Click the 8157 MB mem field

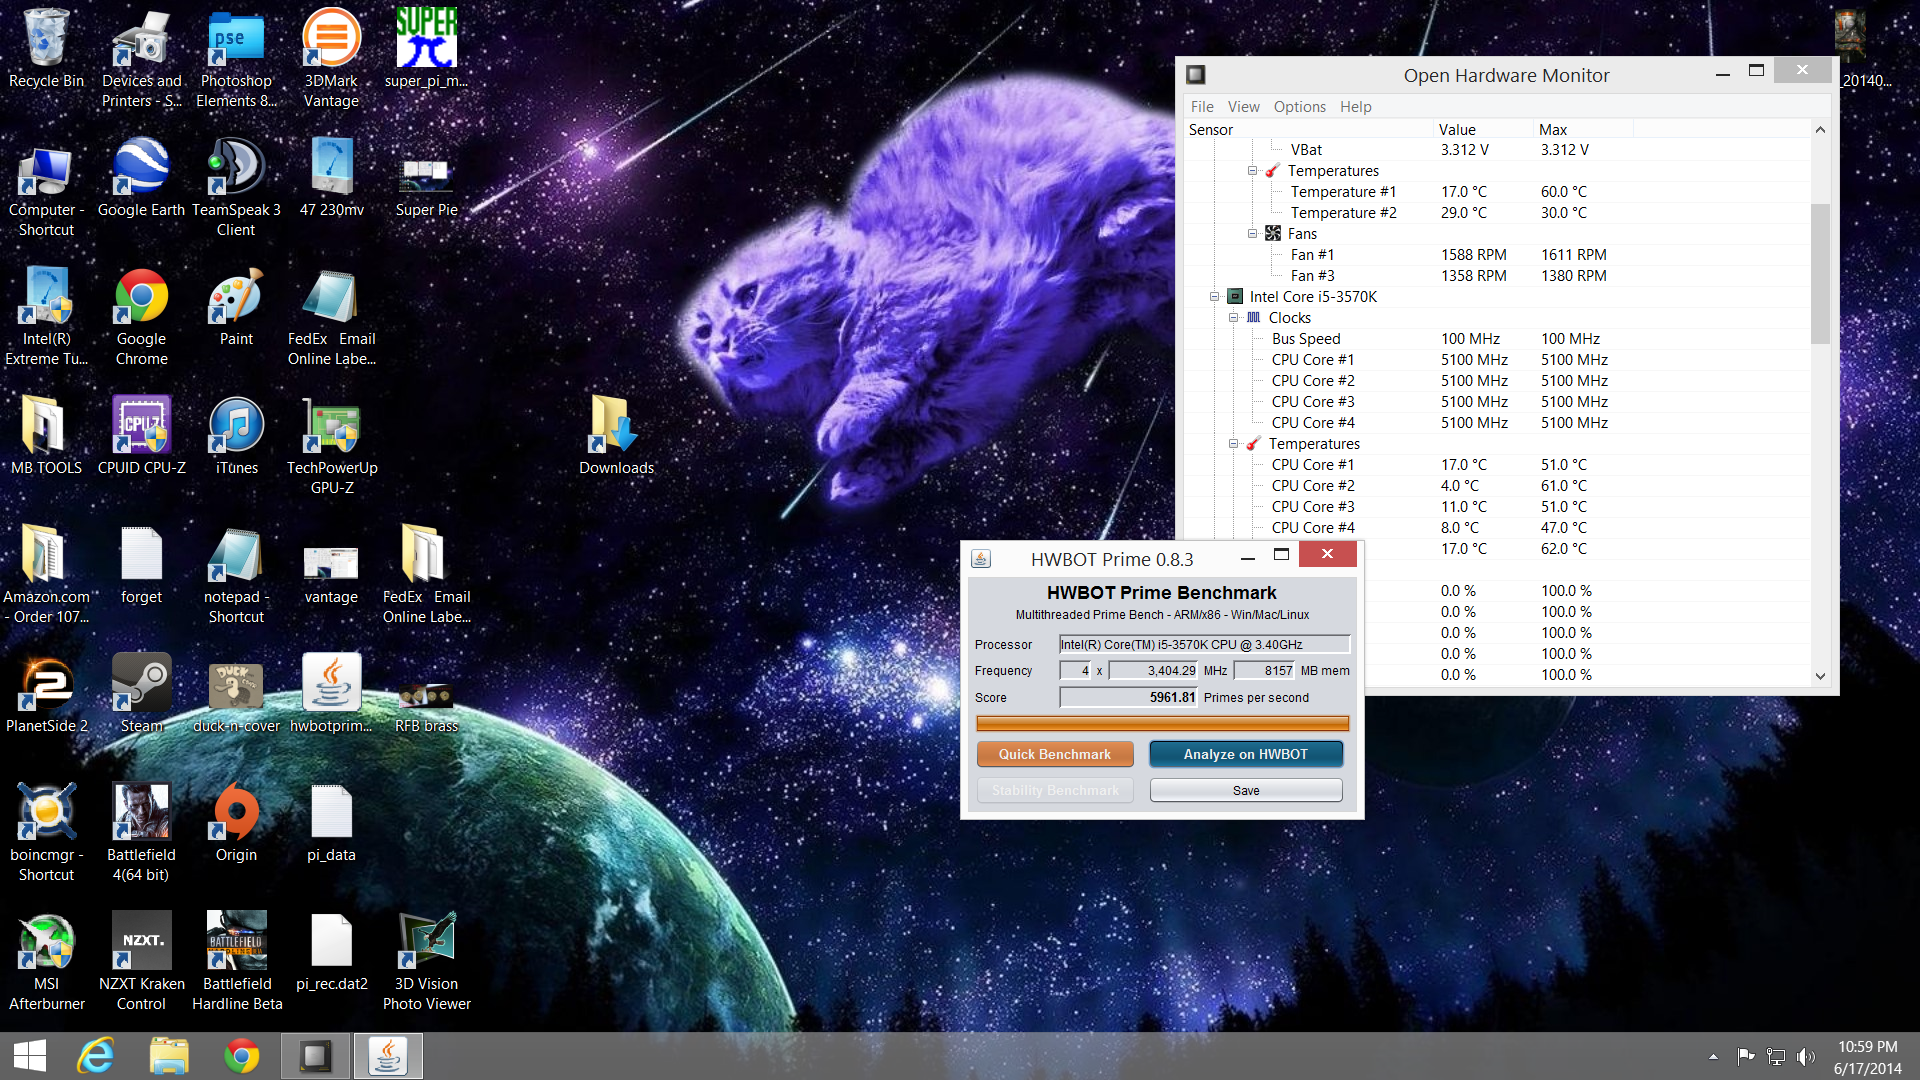[1264, 671]
